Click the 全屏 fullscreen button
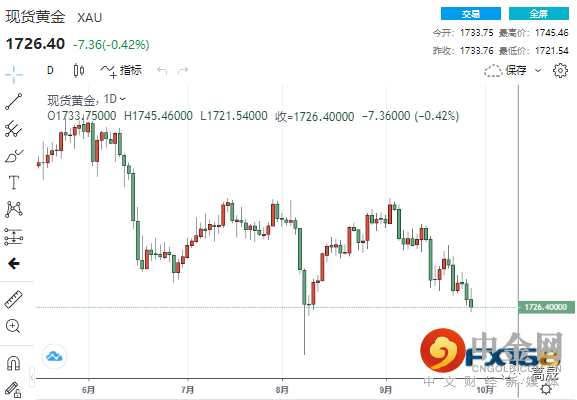The image size is (577, 400). [x=539, y=14]
